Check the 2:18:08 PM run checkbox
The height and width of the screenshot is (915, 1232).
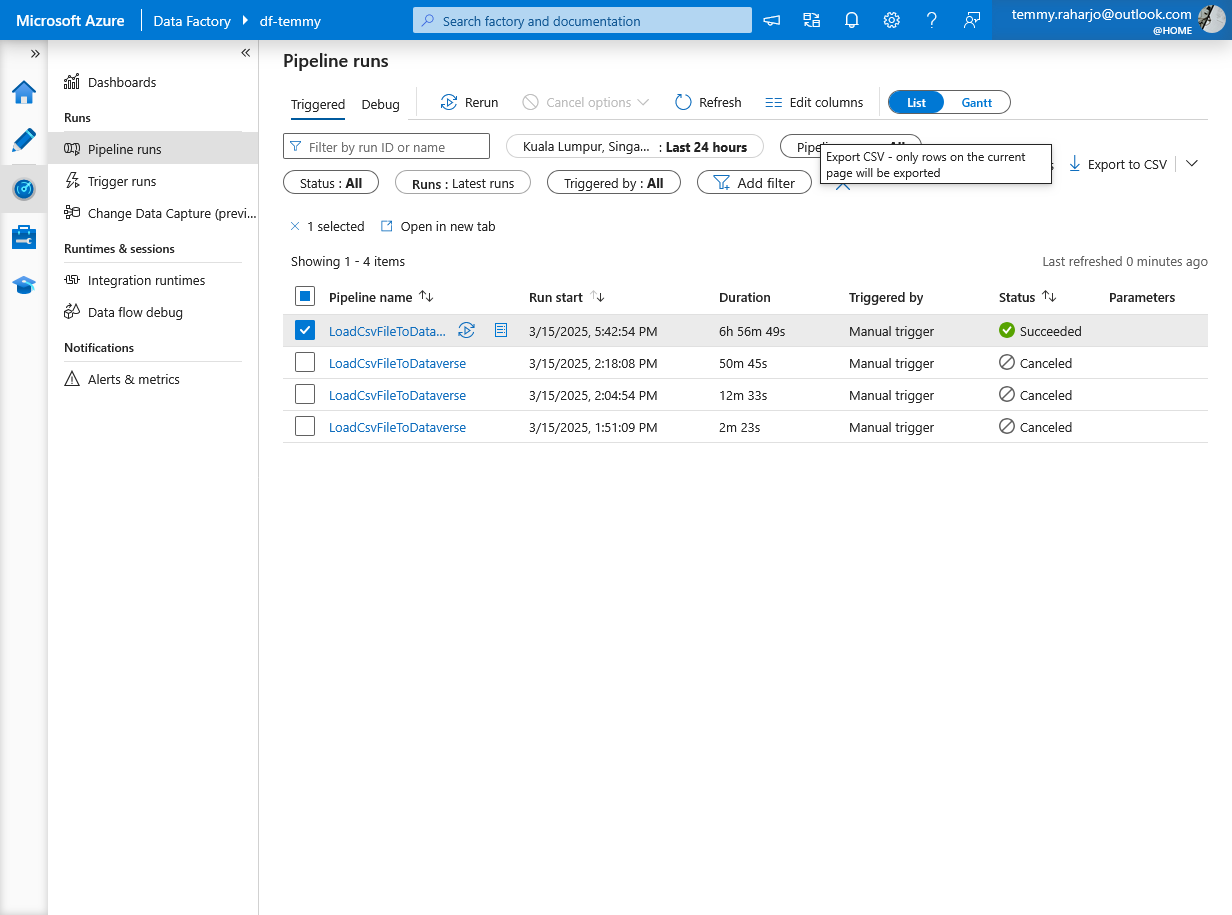coord(305,363)
